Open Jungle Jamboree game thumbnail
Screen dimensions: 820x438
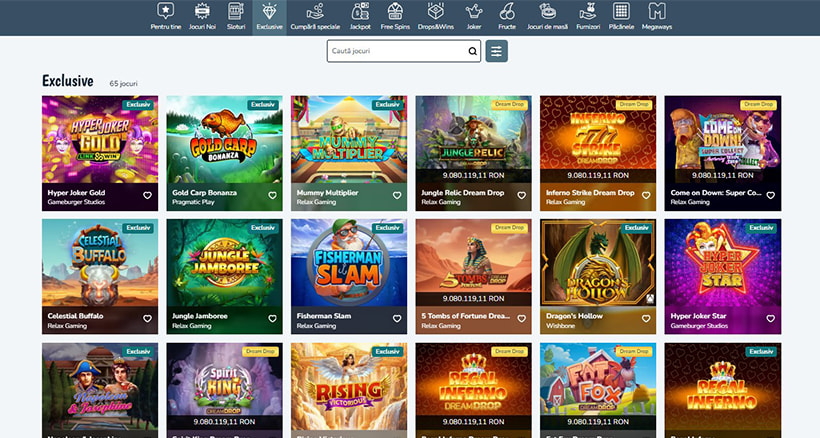coord(224,262)
